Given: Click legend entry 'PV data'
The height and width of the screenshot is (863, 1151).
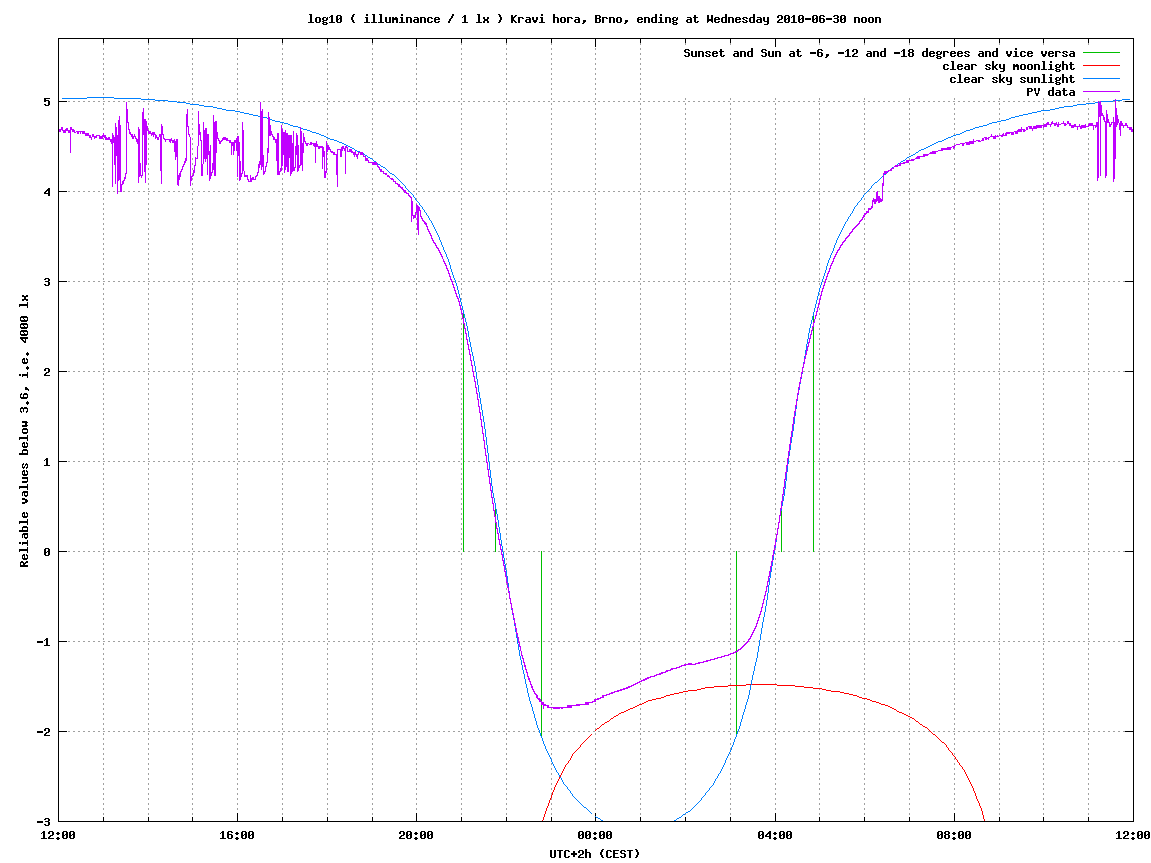Looking at the screenshot, I should (x=1050, y=92).
